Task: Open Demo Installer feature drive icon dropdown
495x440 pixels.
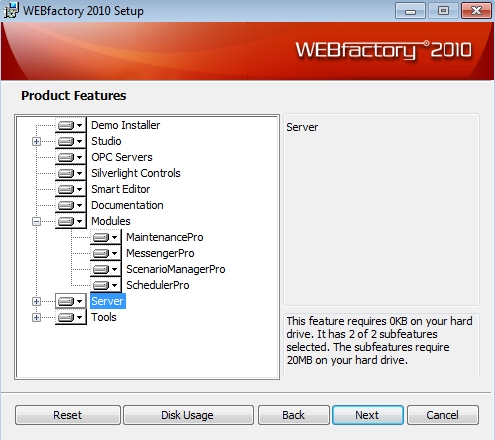Action: click(x=70, y=125)
